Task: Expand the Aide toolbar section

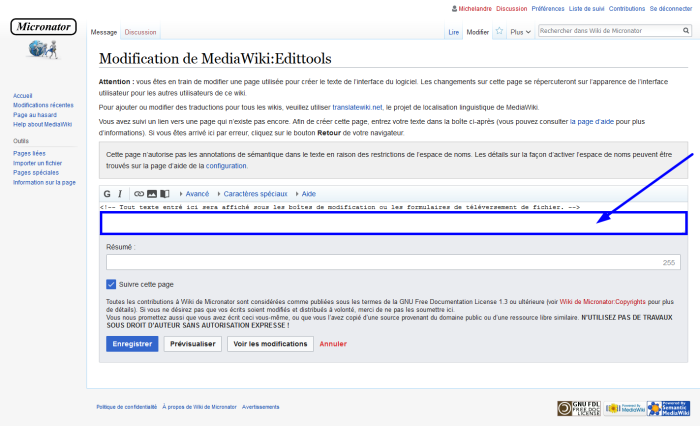Action: (x=306, y=194)
